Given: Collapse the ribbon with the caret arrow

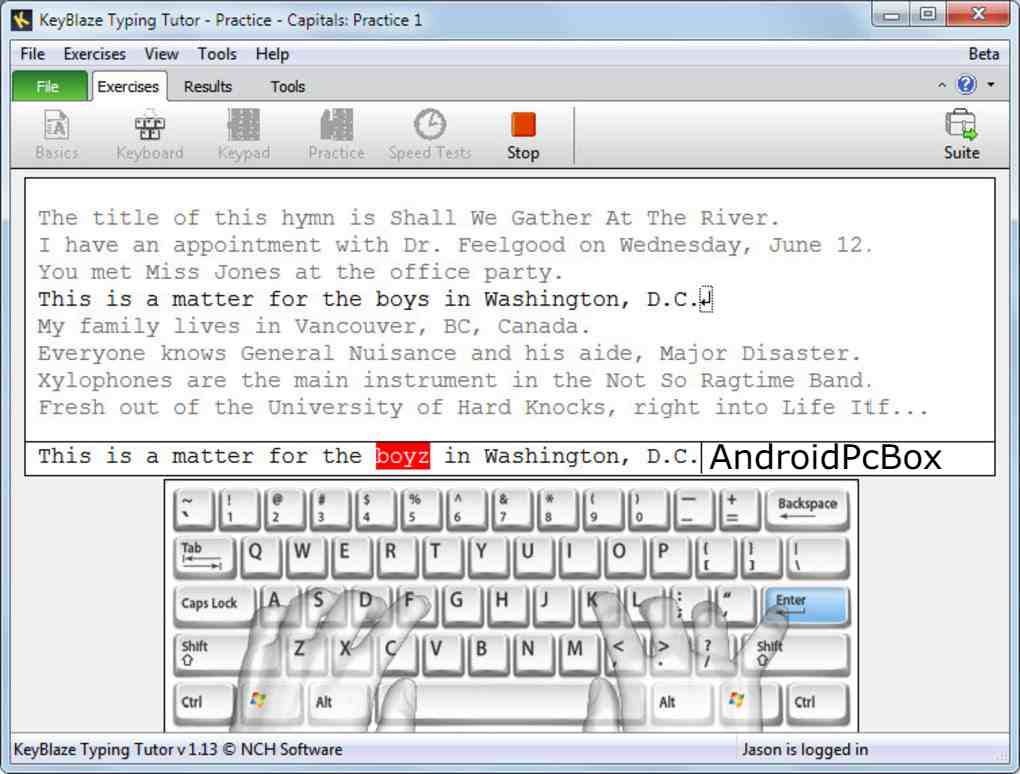Looking at the screenshot, I should click(x=941, y=85).
